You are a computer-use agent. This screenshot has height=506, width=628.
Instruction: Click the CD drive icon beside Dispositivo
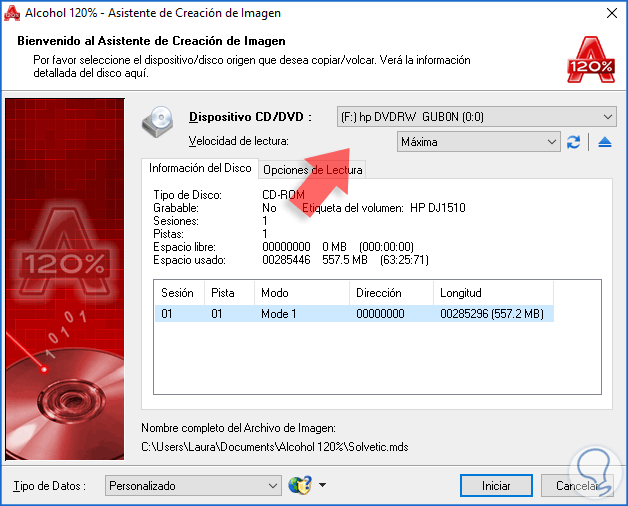point(158,121)
